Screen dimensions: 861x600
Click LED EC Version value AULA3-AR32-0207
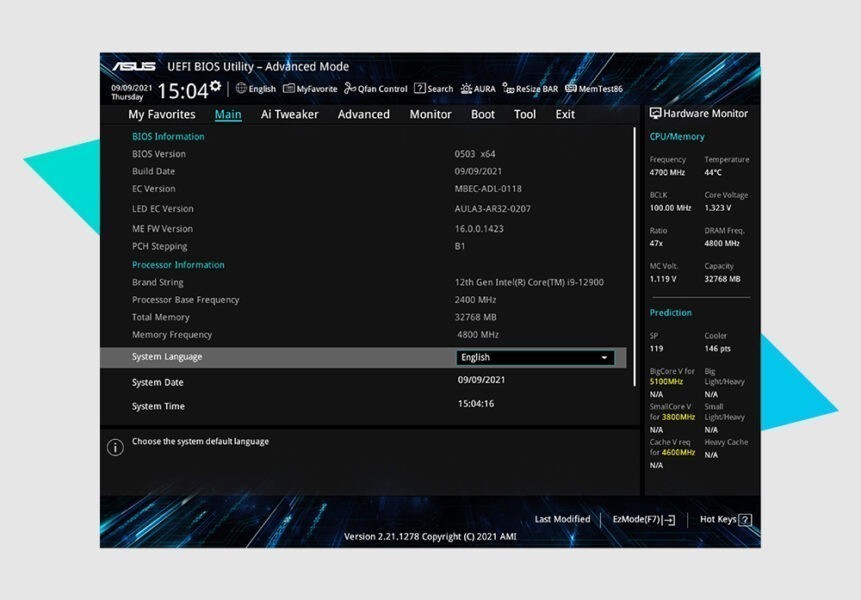493,209
